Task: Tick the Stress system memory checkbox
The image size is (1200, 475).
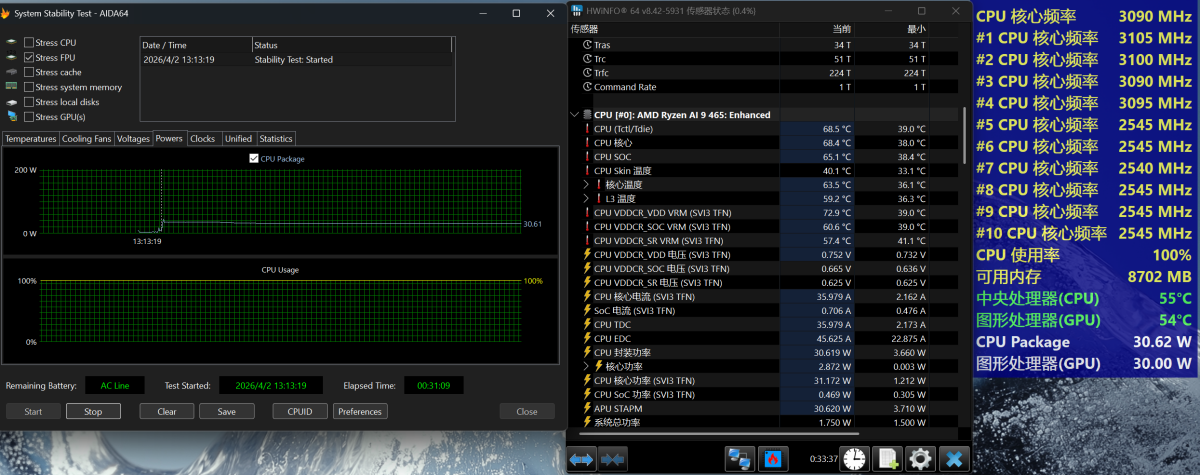Action: pyautogui.click(x=29, y=87)
